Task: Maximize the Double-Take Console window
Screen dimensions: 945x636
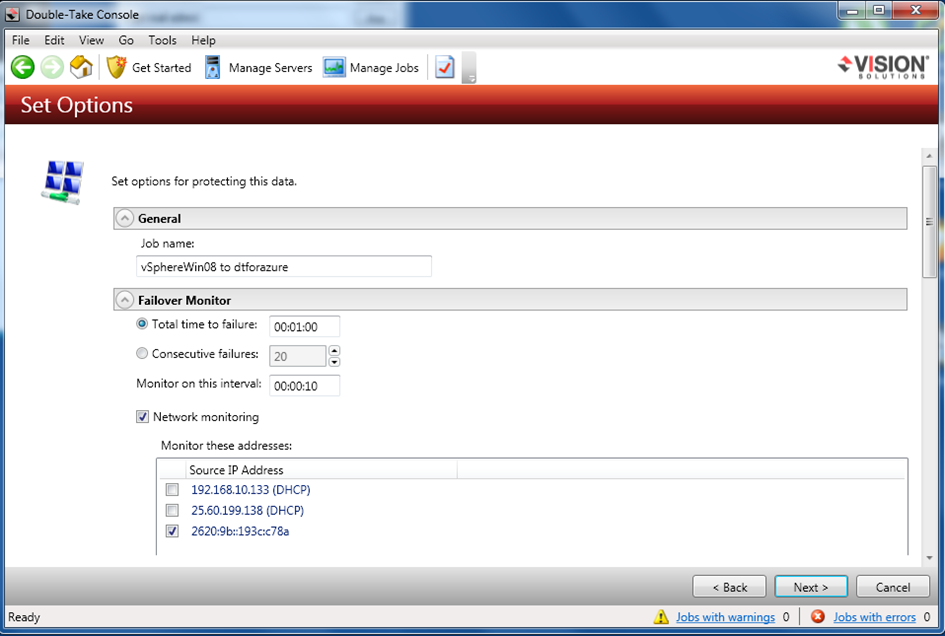Action: click(879, 10)
